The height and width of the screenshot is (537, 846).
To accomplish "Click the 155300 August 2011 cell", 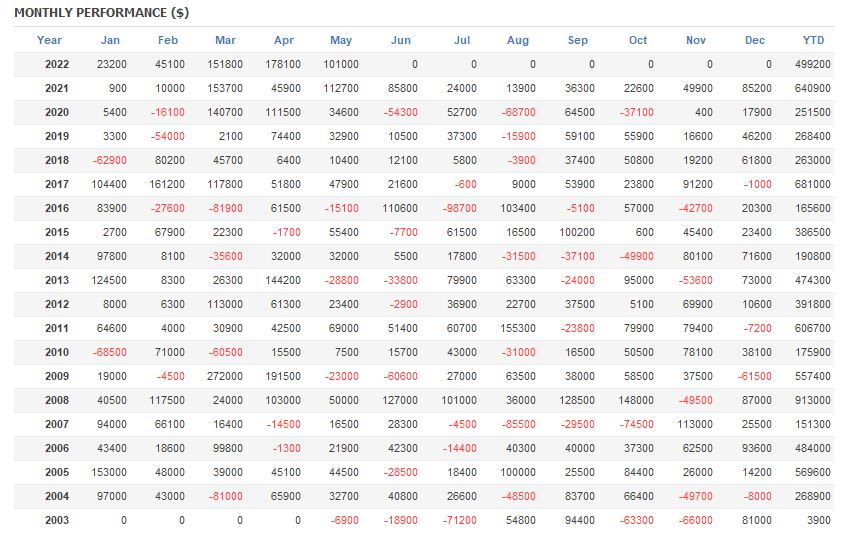I will (518, 328).
